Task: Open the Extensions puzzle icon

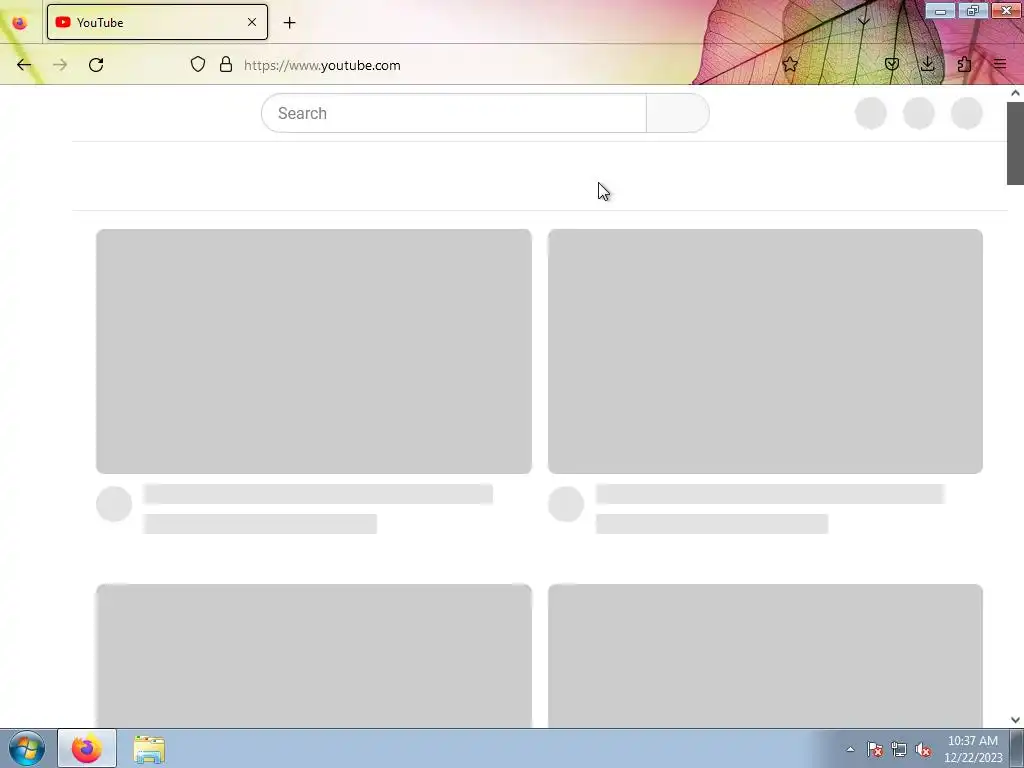Action: tap(964, 64)
